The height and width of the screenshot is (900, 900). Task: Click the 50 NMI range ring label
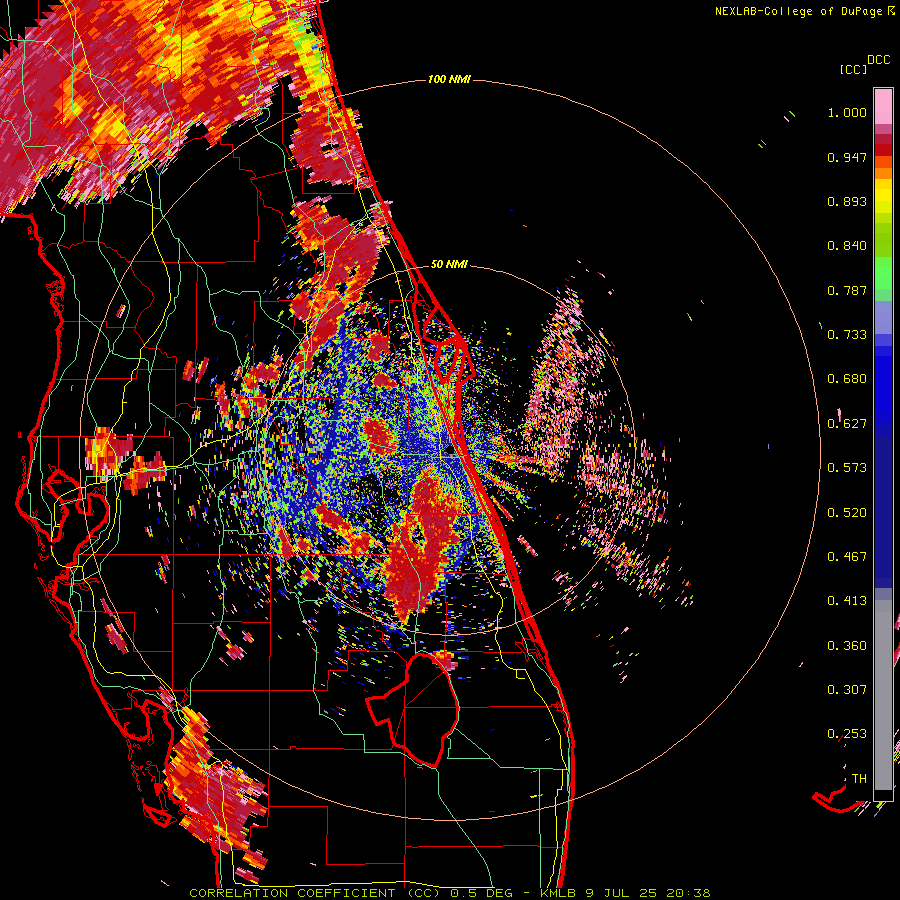click(x=449, y=264)
